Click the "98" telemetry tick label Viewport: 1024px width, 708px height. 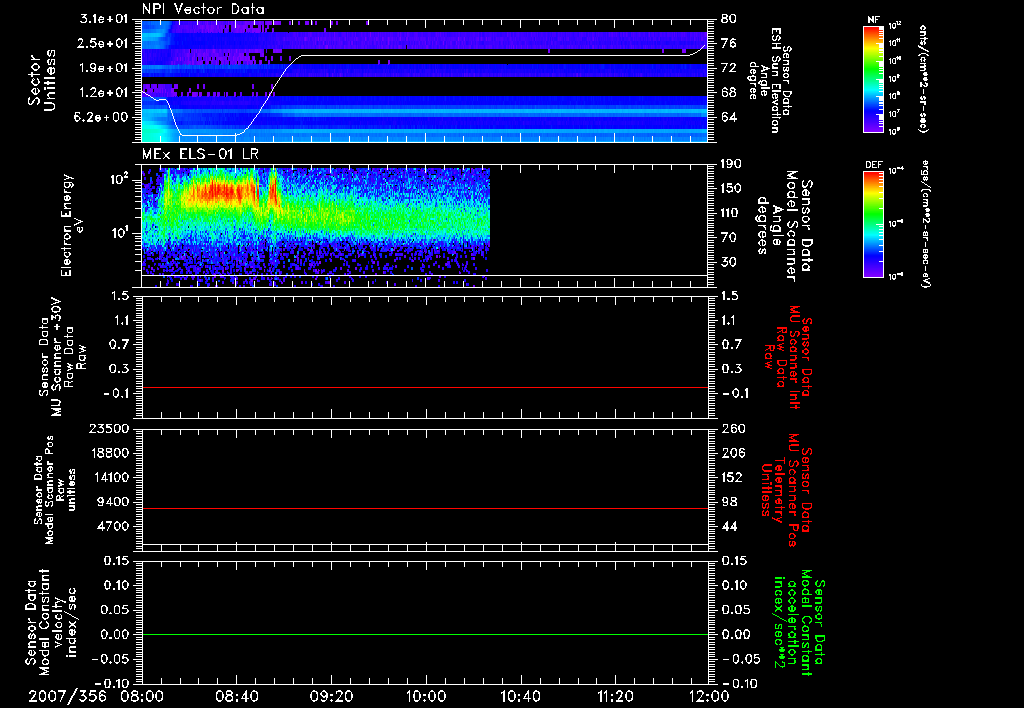pos(729,502)
